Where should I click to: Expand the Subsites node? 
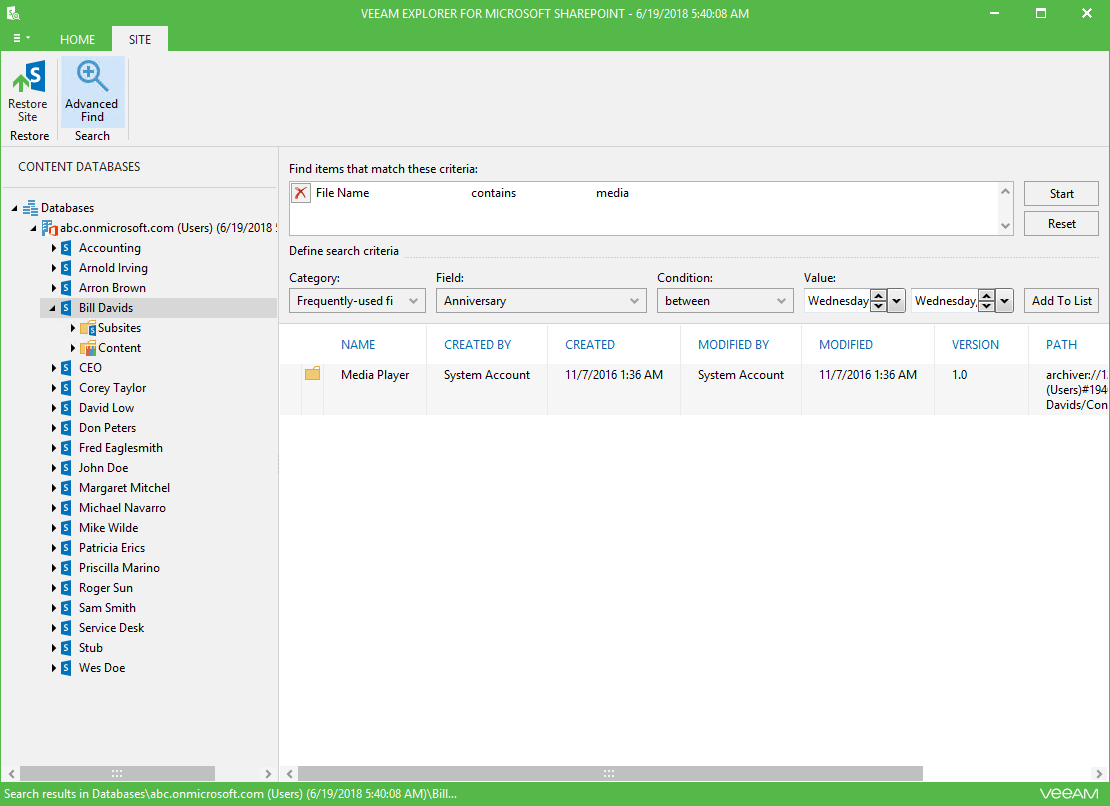[x=73, y=328]
